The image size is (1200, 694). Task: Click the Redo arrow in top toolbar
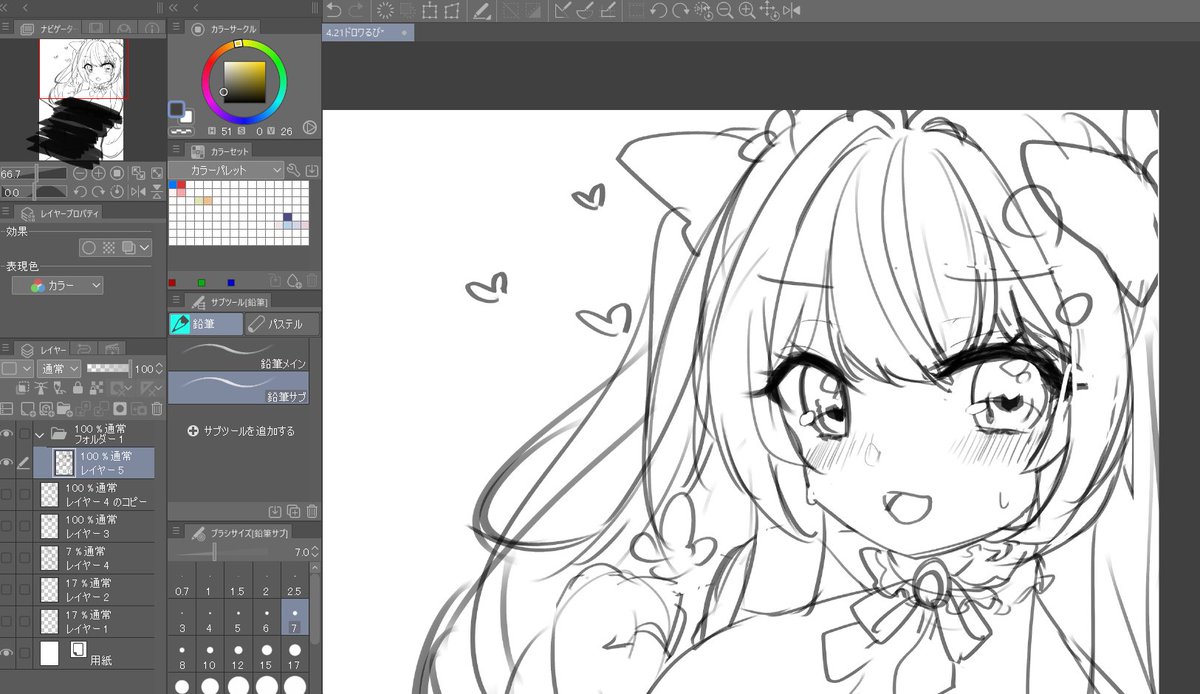(357, 10)
